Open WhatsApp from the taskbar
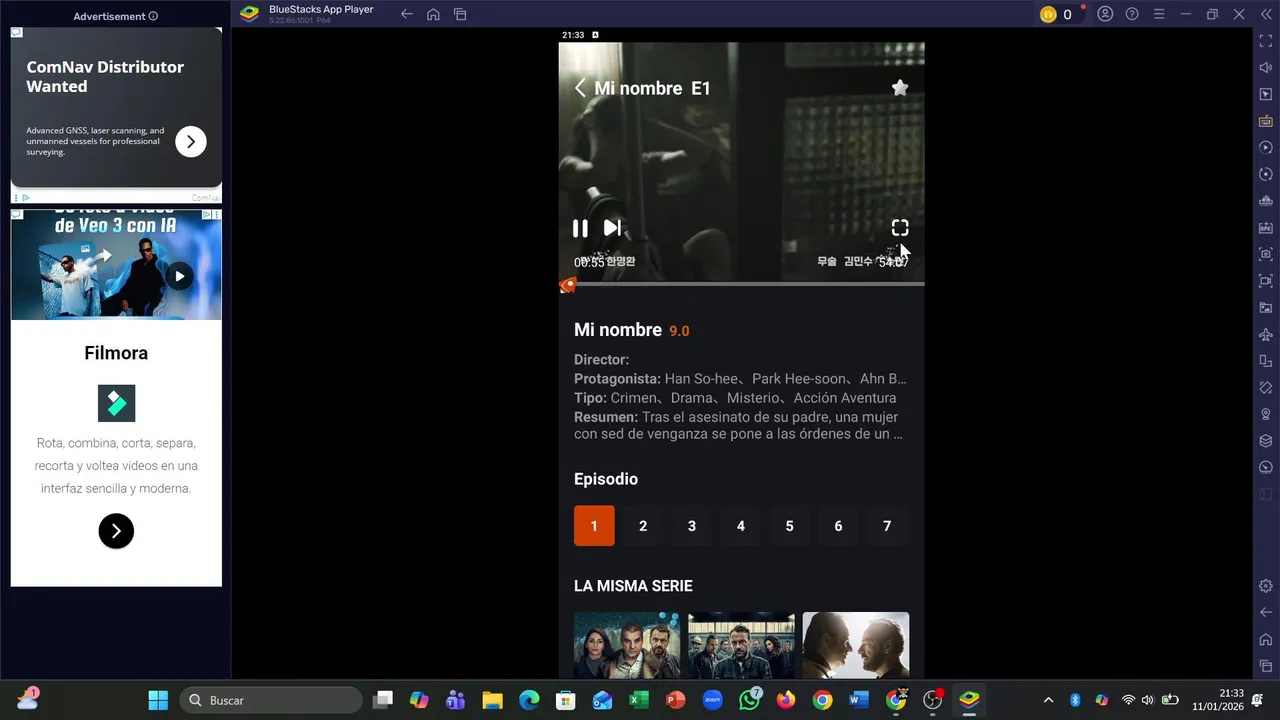The height and width of the screenshot is (720, 1280). [749, 700]
